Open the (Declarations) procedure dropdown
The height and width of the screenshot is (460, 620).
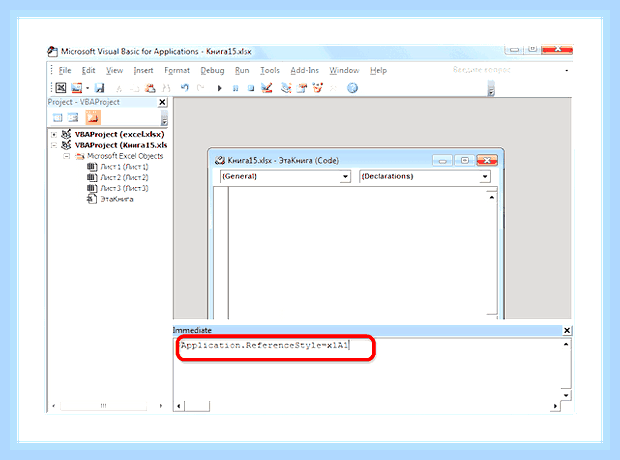point(485,176)
